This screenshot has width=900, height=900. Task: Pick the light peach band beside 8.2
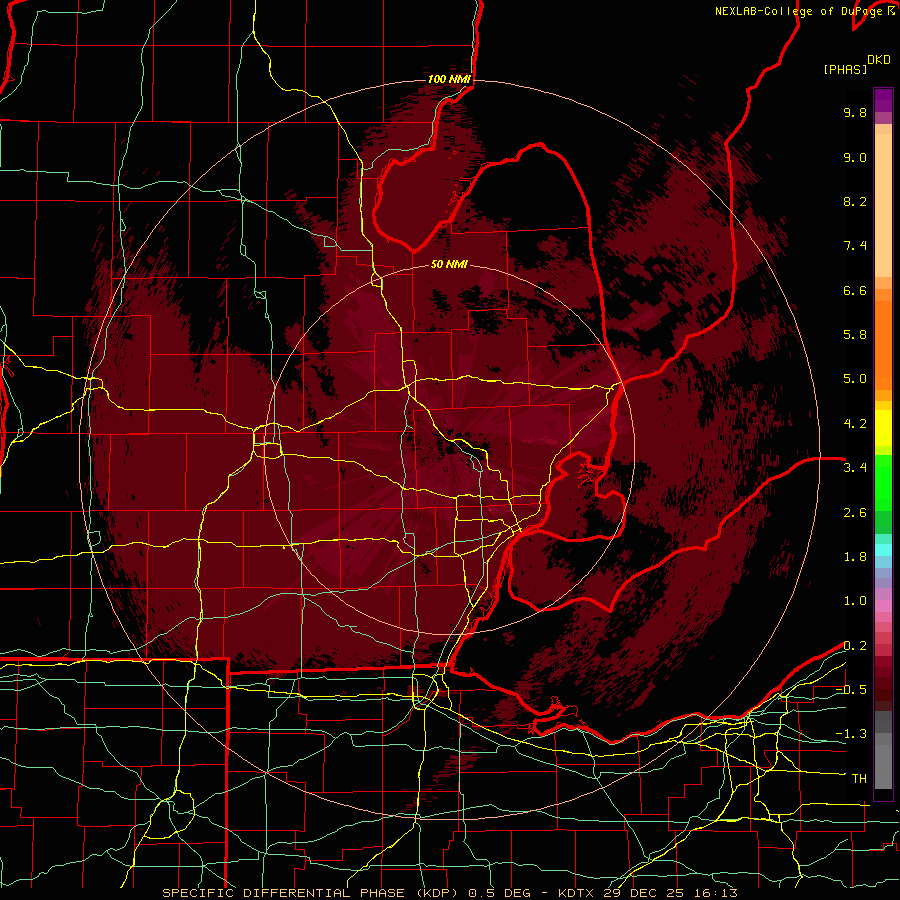(883, 205)
